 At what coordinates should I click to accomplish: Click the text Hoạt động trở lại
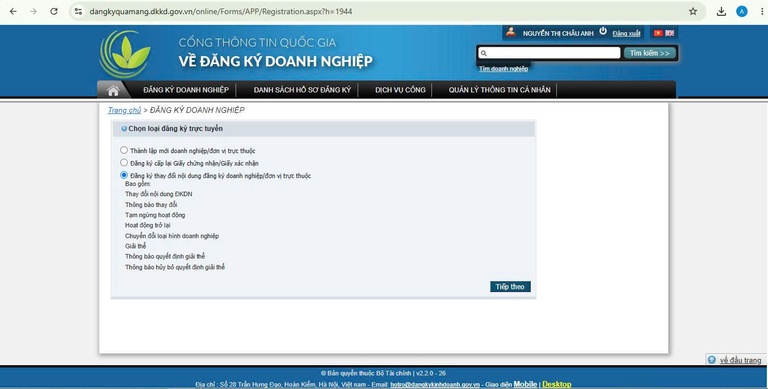[x=147, y=225]
